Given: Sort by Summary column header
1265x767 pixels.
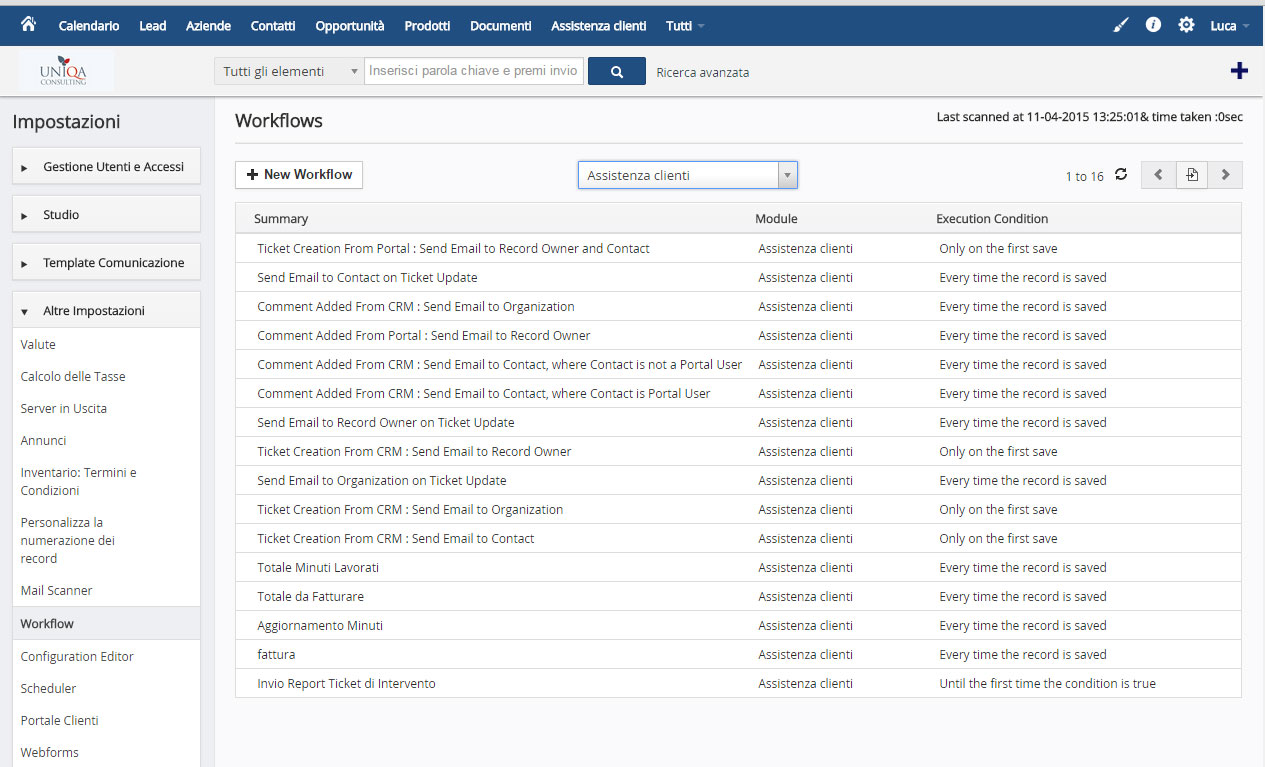Looking at the screenshot, I should tap(281, 219).
